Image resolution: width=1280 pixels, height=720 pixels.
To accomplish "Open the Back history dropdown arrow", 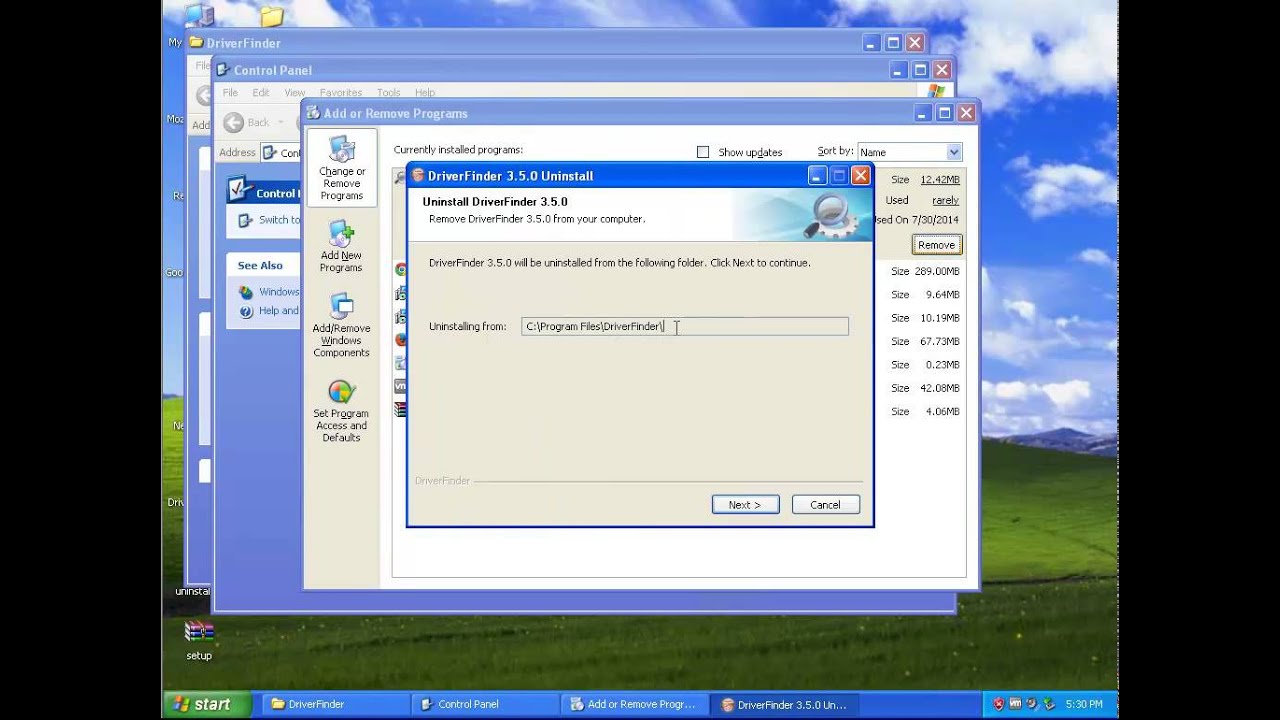I will [280, 123].
